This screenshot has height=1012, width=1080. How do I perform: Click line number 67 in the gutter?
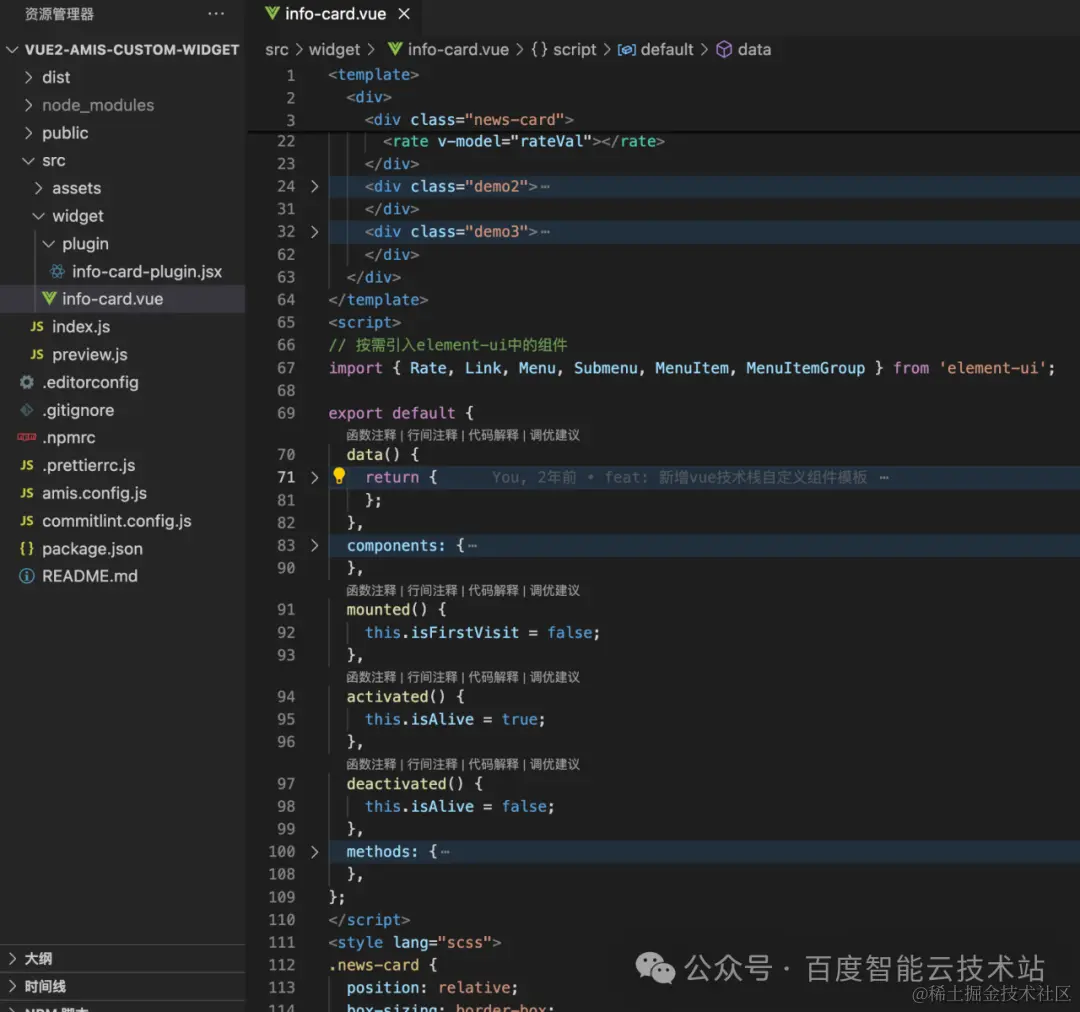pyautogui.click(x=286, y=368)
